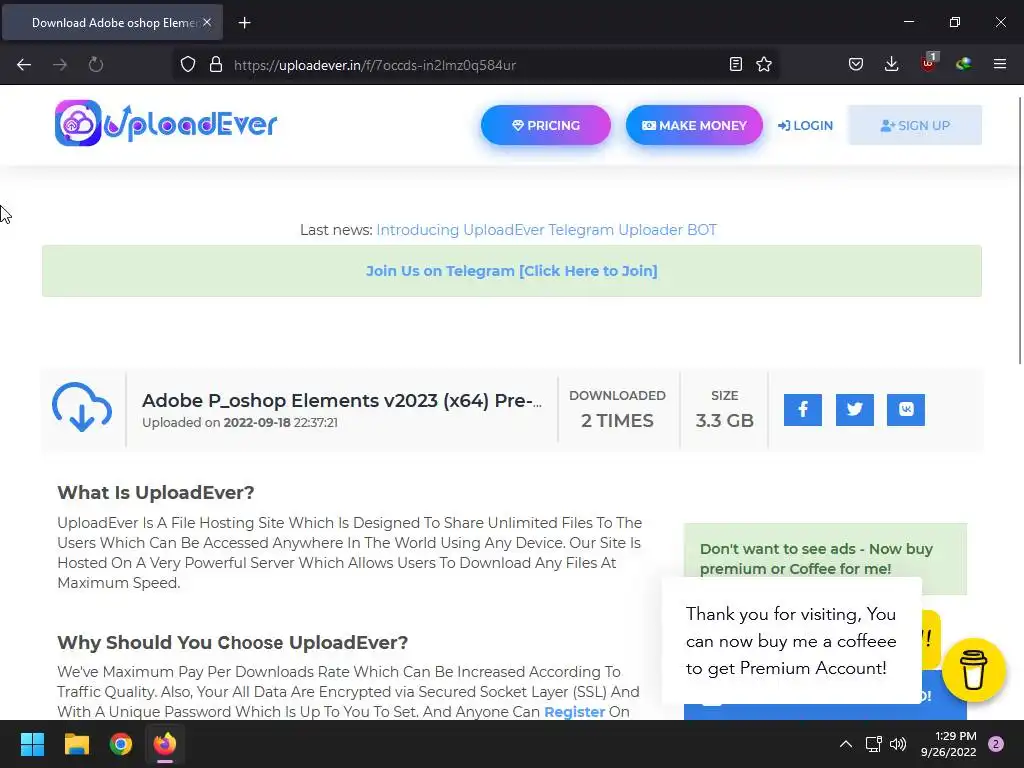Open the Telegram Uploader BOT news link
This screenshot has width=1024, height=768.
(x=547, y=230)
